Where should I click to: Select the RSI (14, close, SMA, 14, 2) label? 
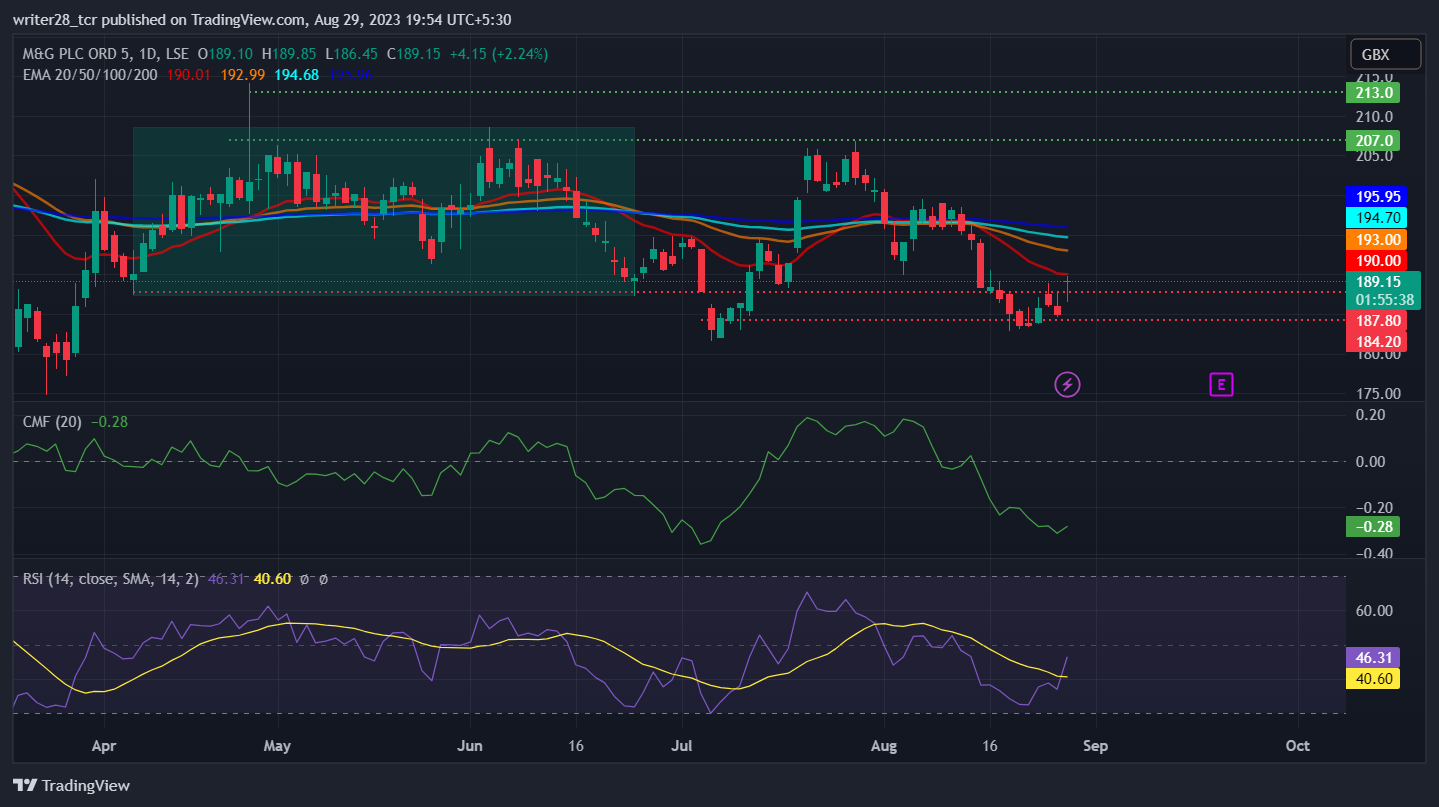click(111, 578)
